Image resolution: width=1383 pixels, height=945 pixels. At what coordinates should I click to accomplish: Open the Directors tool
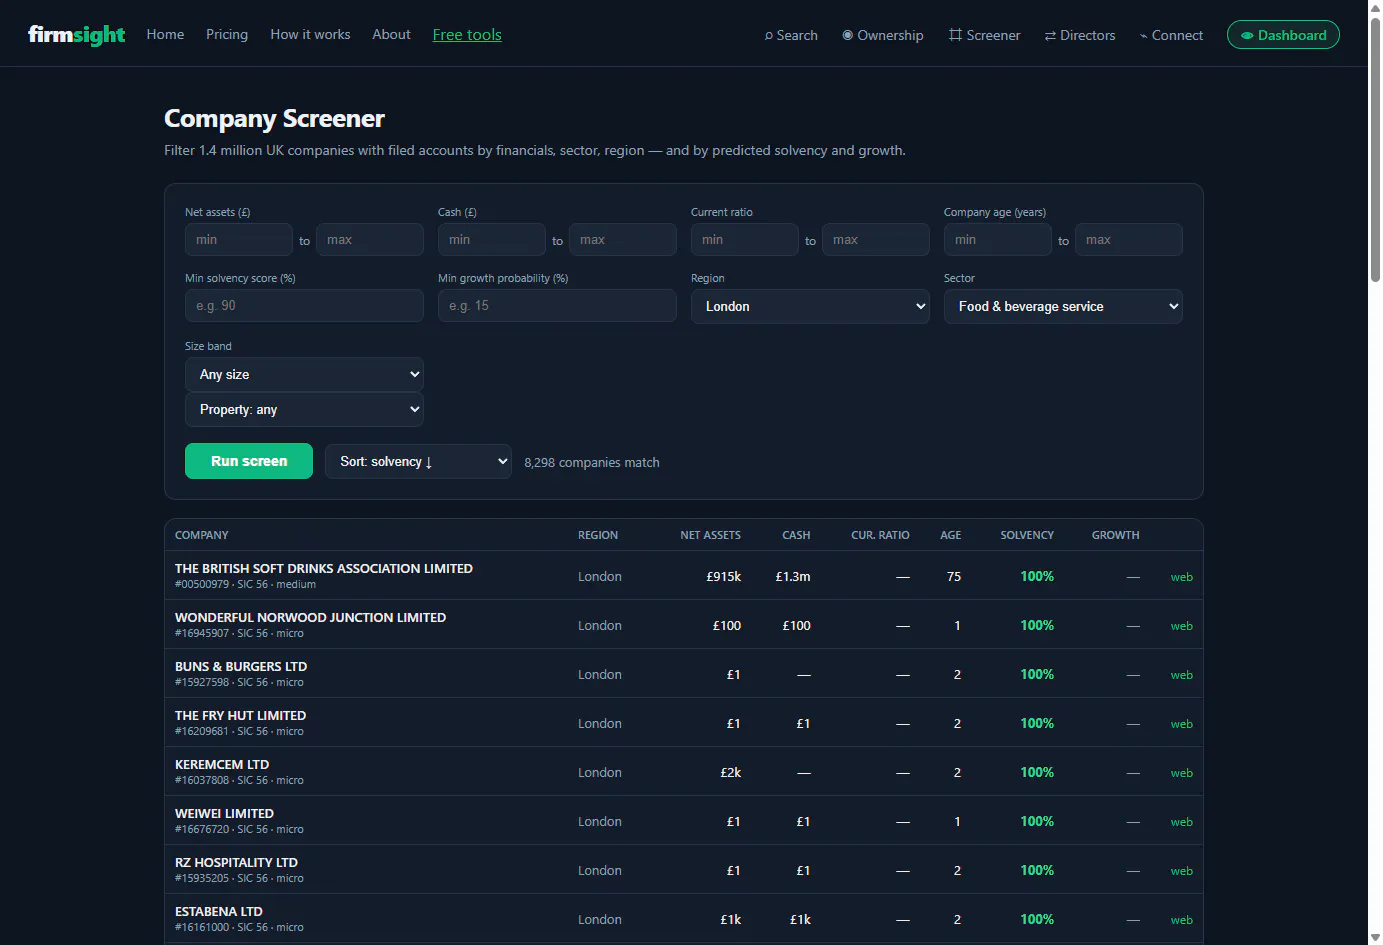1080,35
